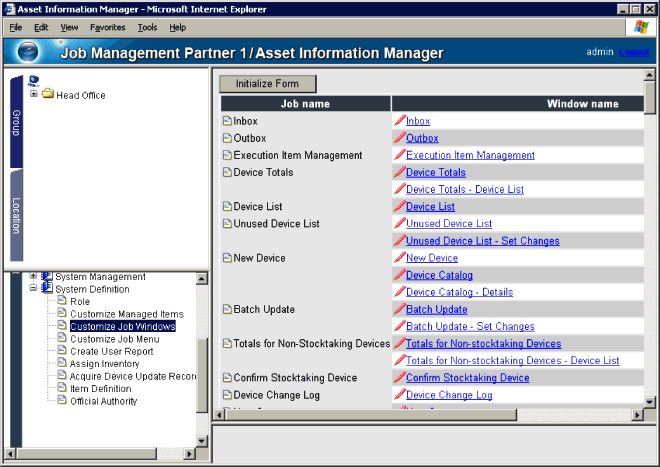Click the pencil icon next to Device Catalog
660x467 pixels.
[400, 275]
